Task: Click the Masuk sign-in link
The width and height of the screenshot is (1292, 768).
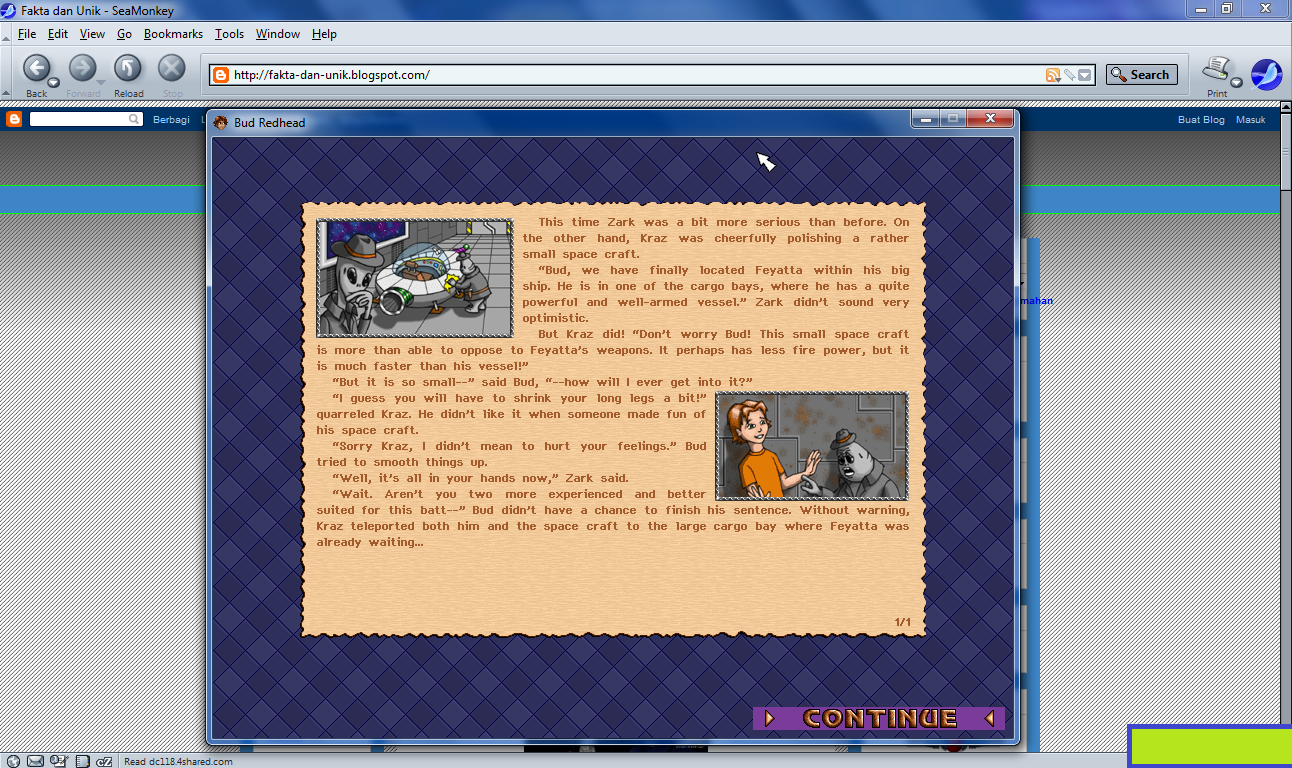Action: [x=1251, y=119]
